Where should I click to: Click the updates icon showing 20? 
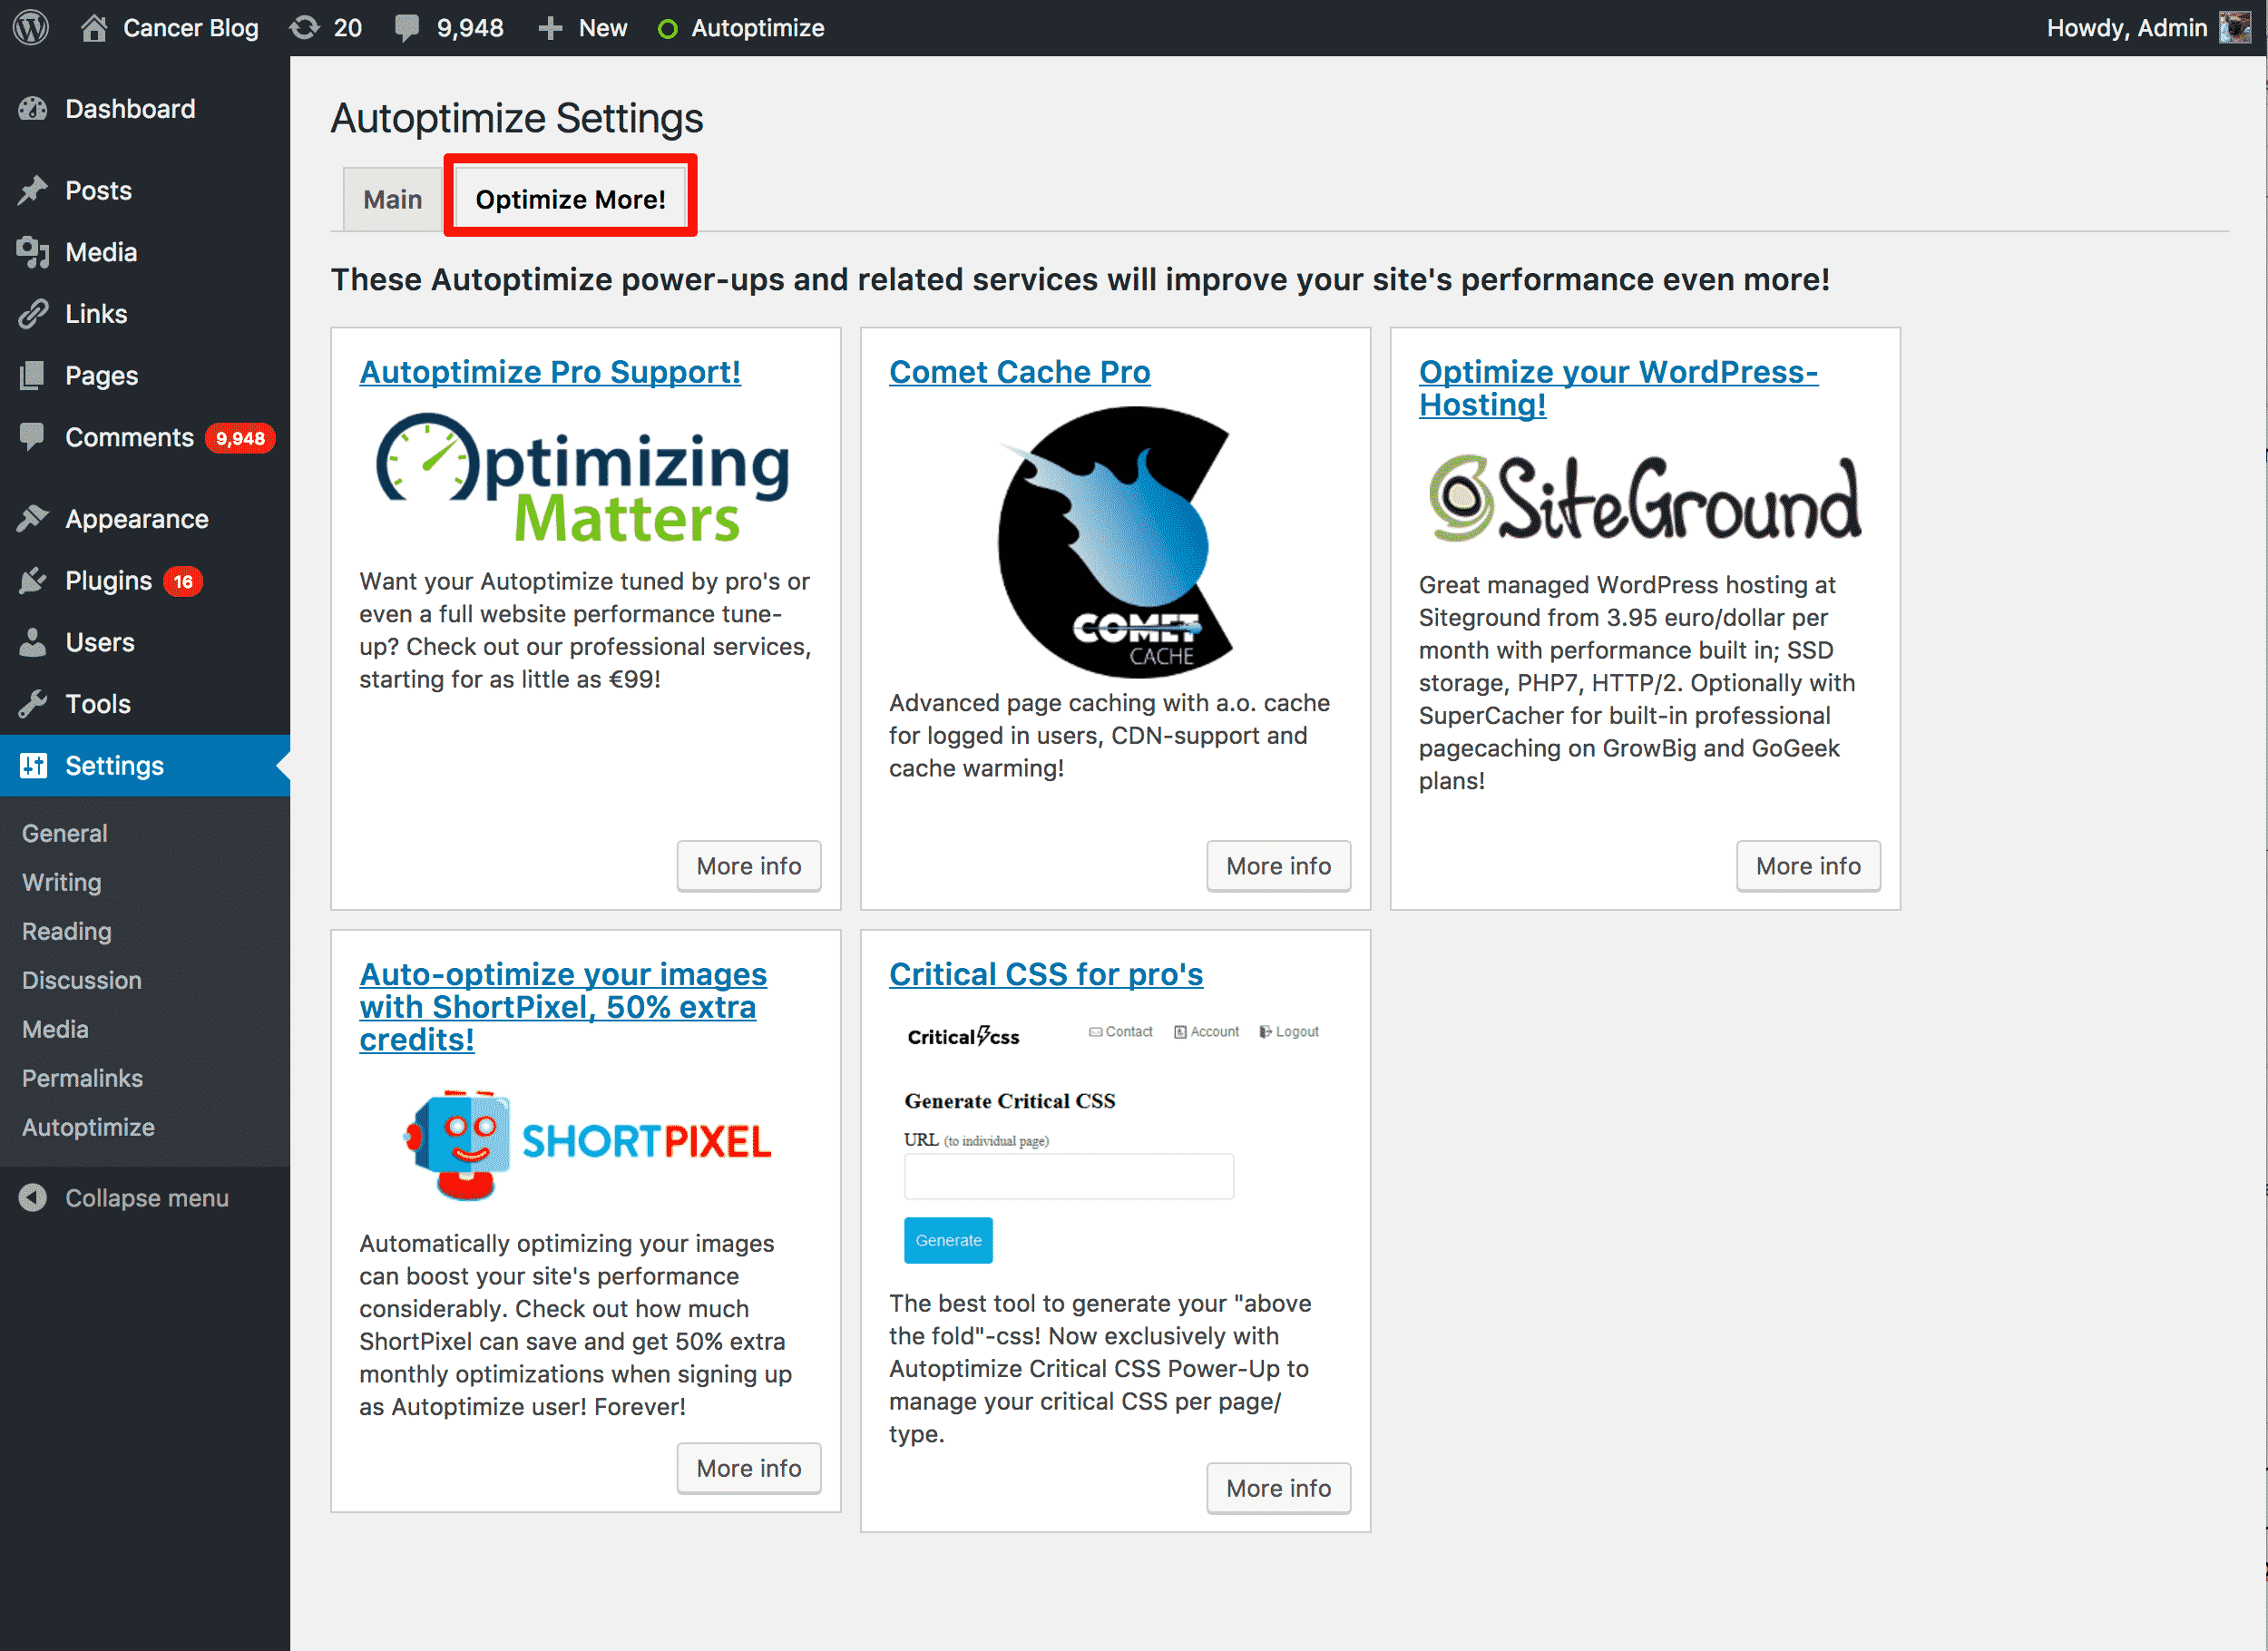304,27
